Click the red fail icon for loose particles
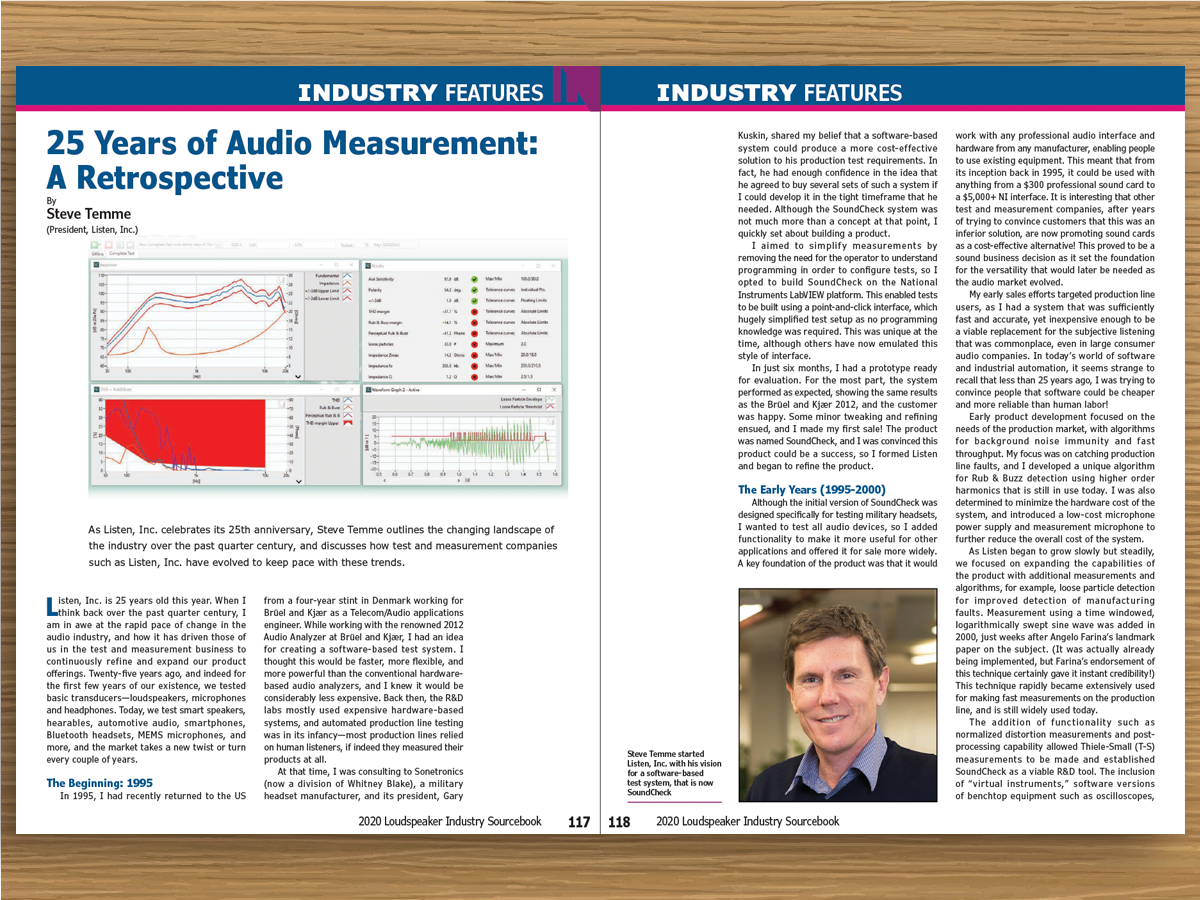Screen dimensions: 1200x900 point(474,345)
